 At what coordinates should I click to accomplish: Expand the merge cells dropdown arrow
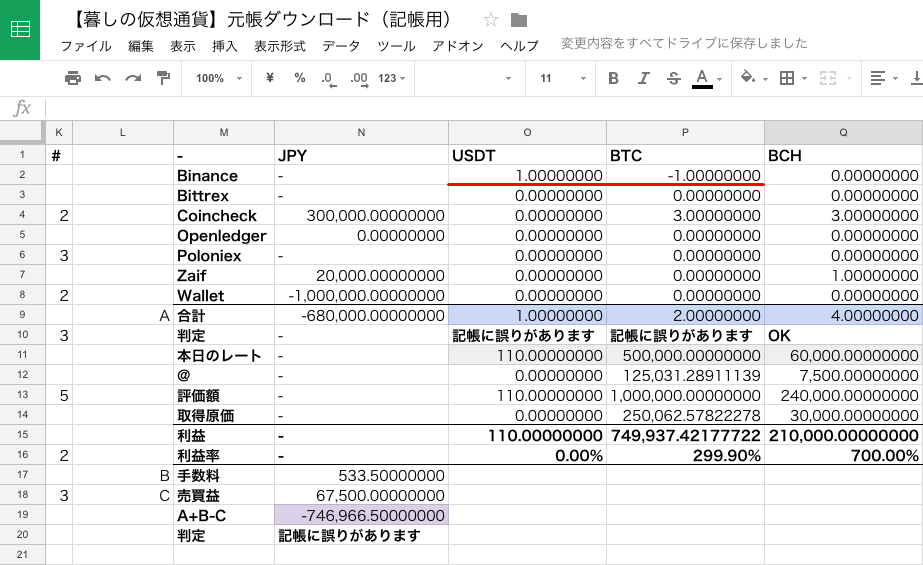pyautogui.click(x=849, y=79)
